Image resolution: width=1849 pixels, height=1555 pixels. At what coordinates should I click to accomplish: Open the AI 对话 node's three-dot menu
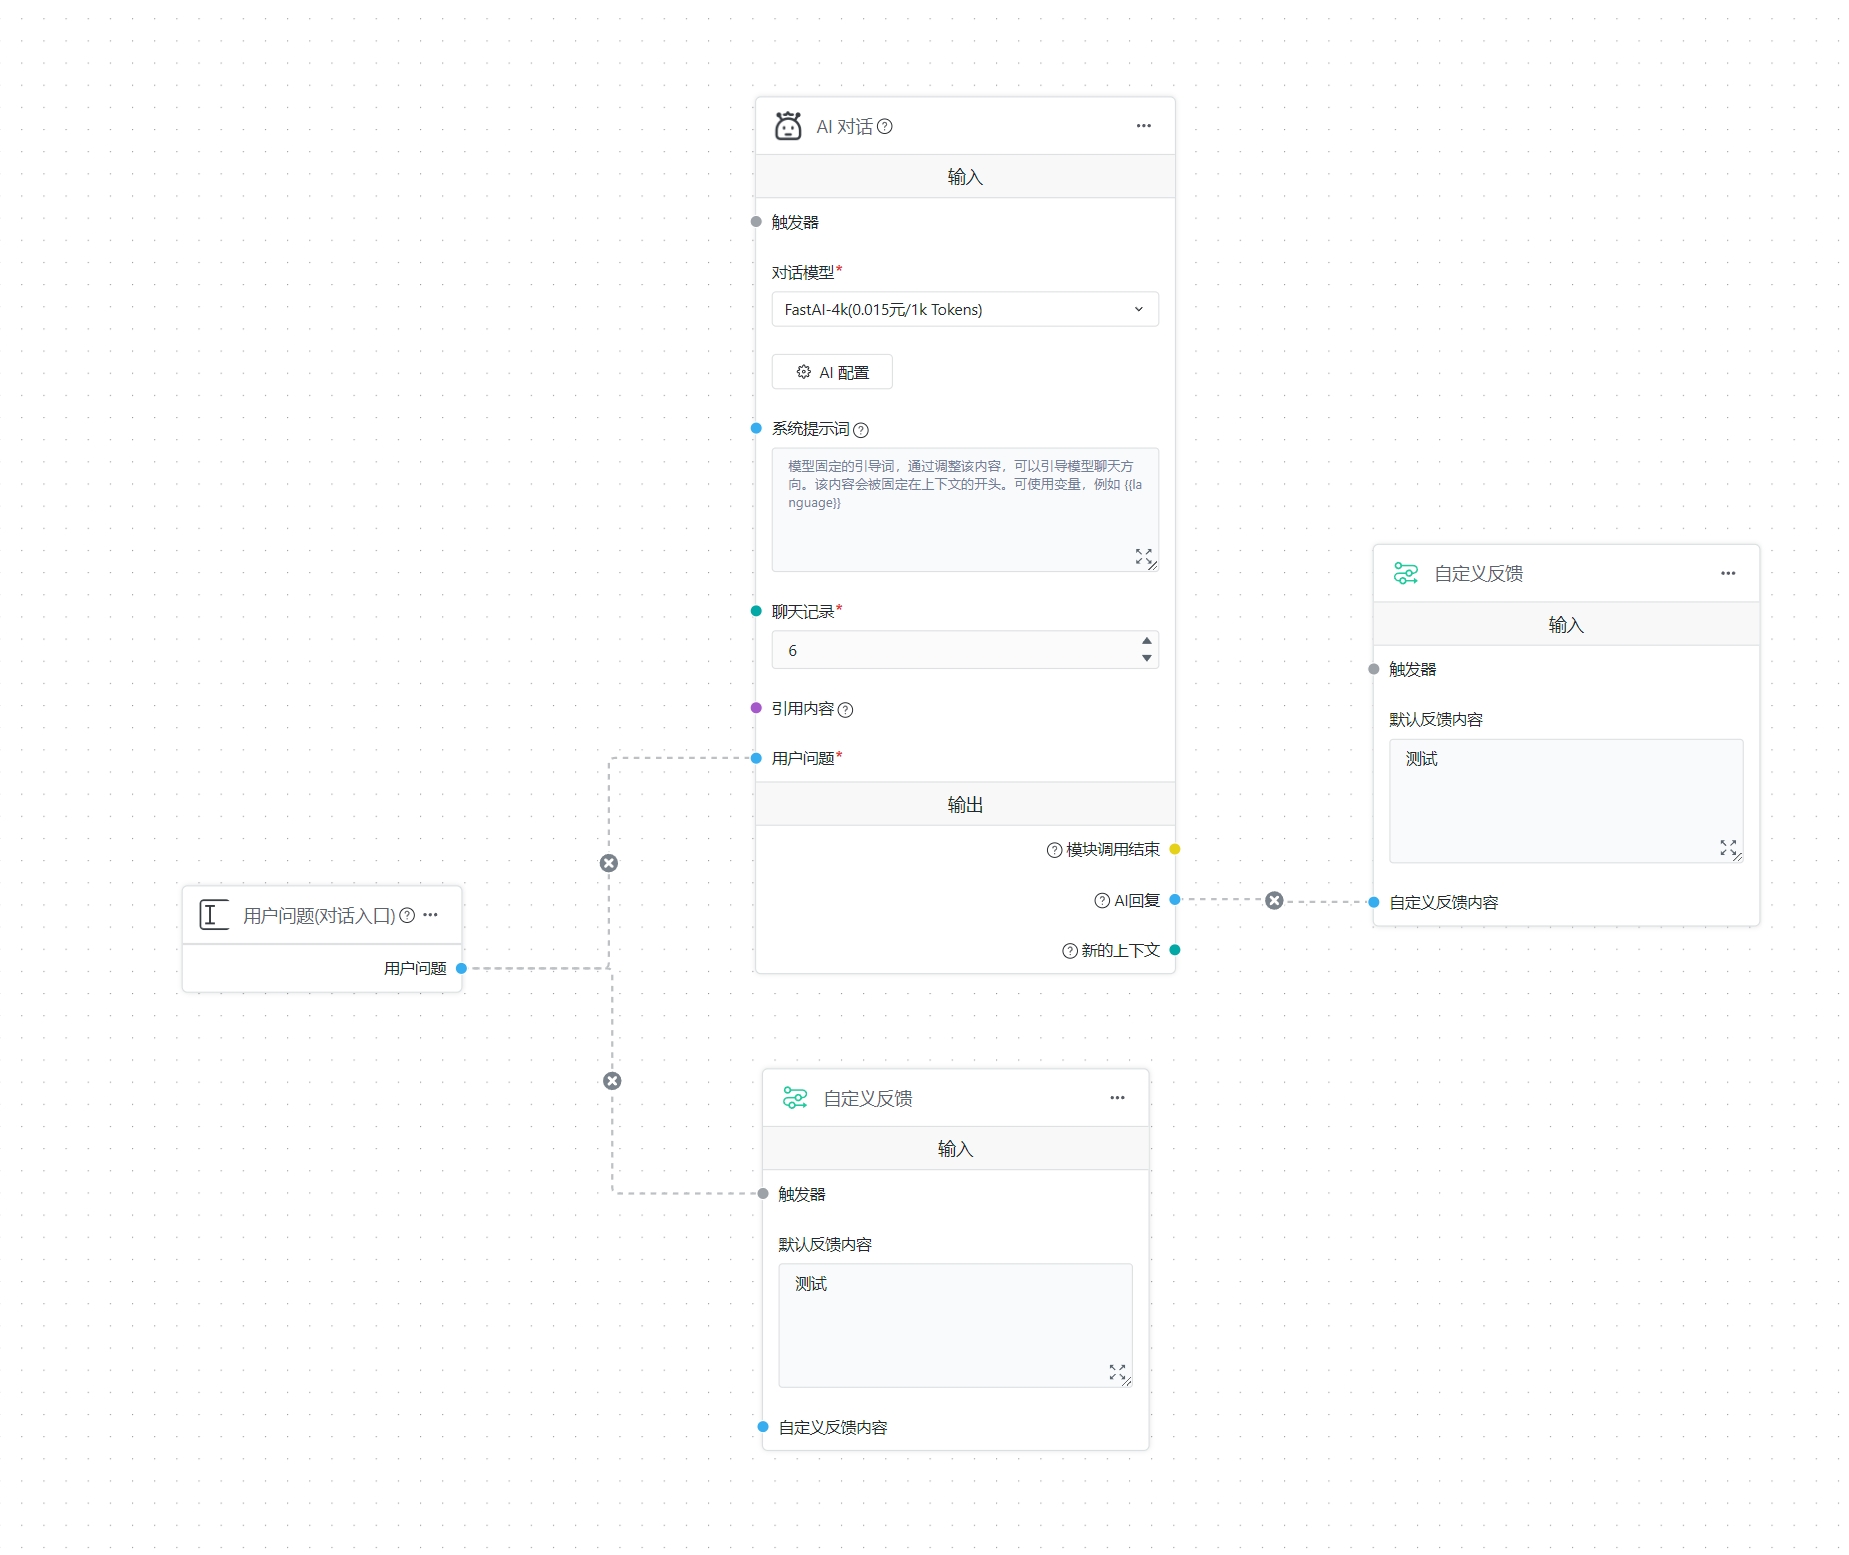(x=1143, y=126)
